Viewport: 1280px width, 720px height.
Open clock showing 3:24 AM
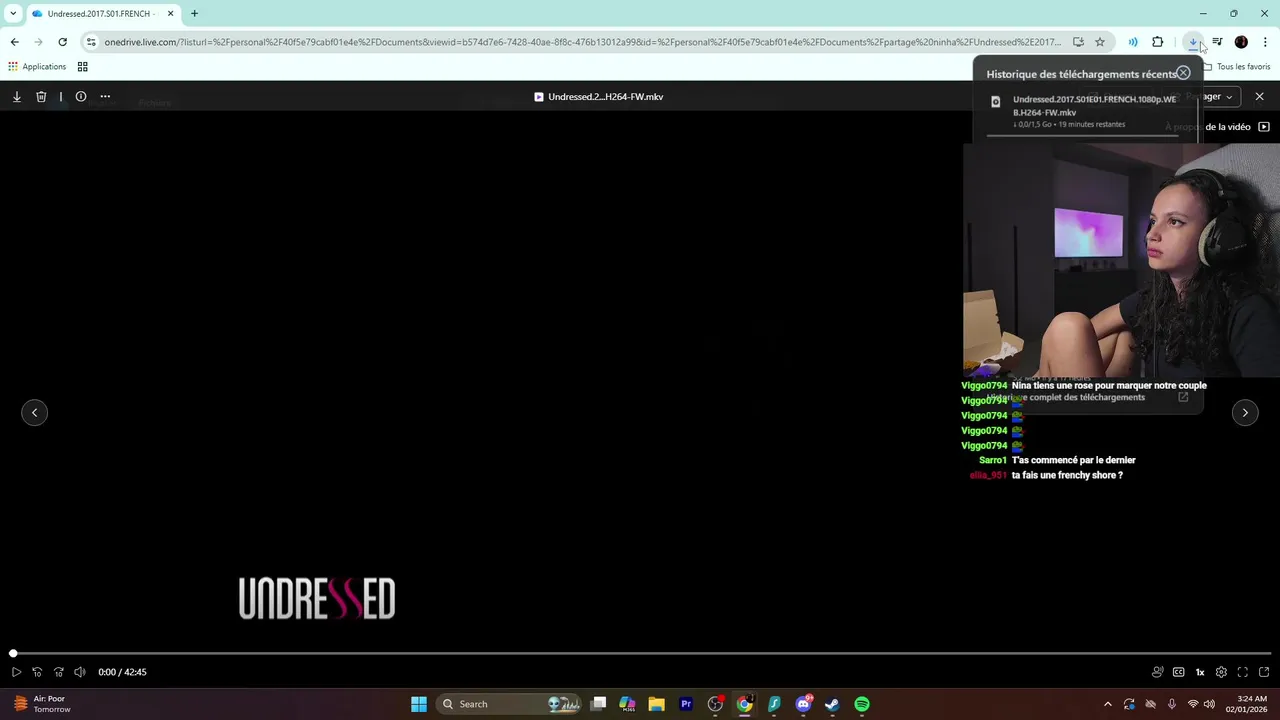click(x=1245, y=704)
